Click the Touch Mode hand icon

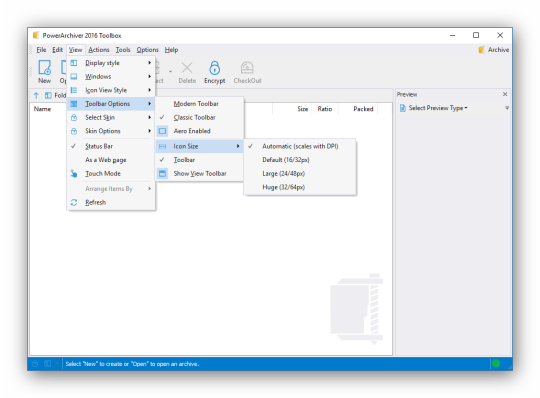pos(74,174)
